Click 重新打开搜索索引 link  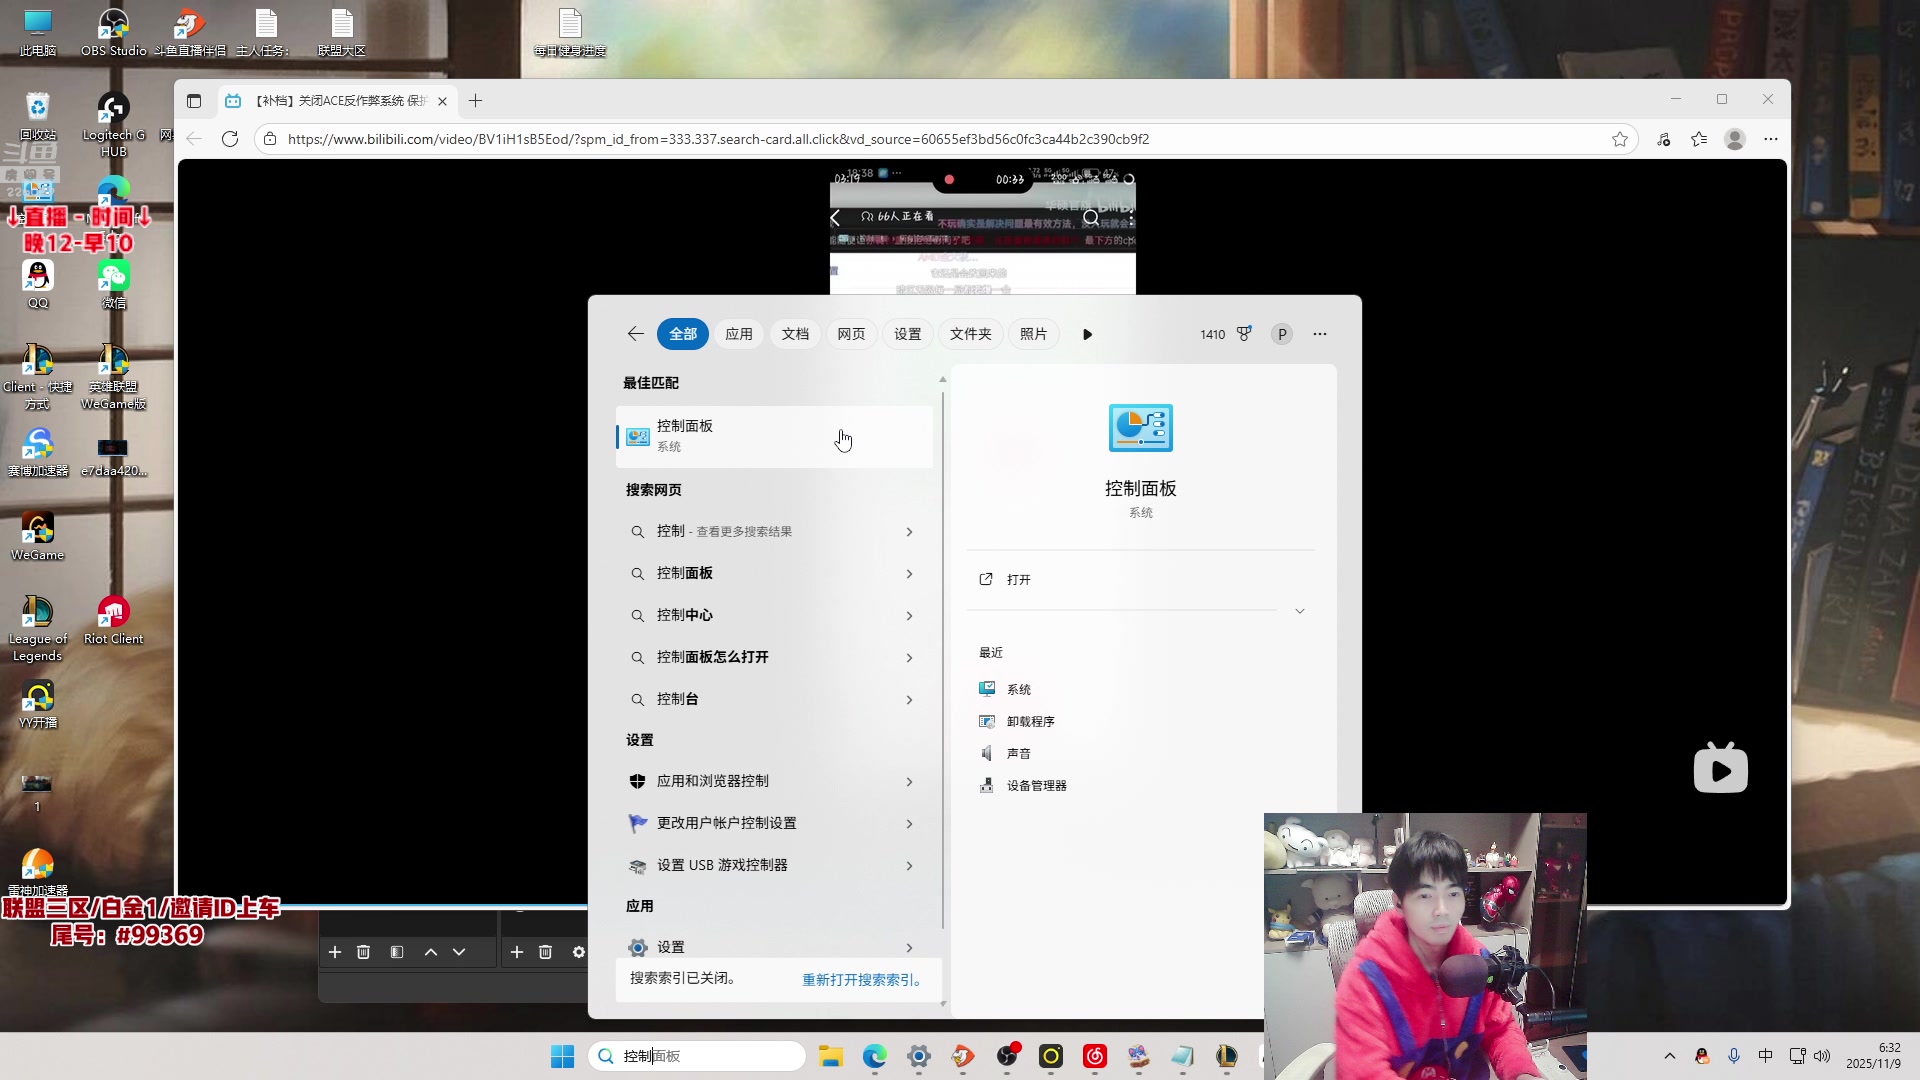click(x=861, y=980)
